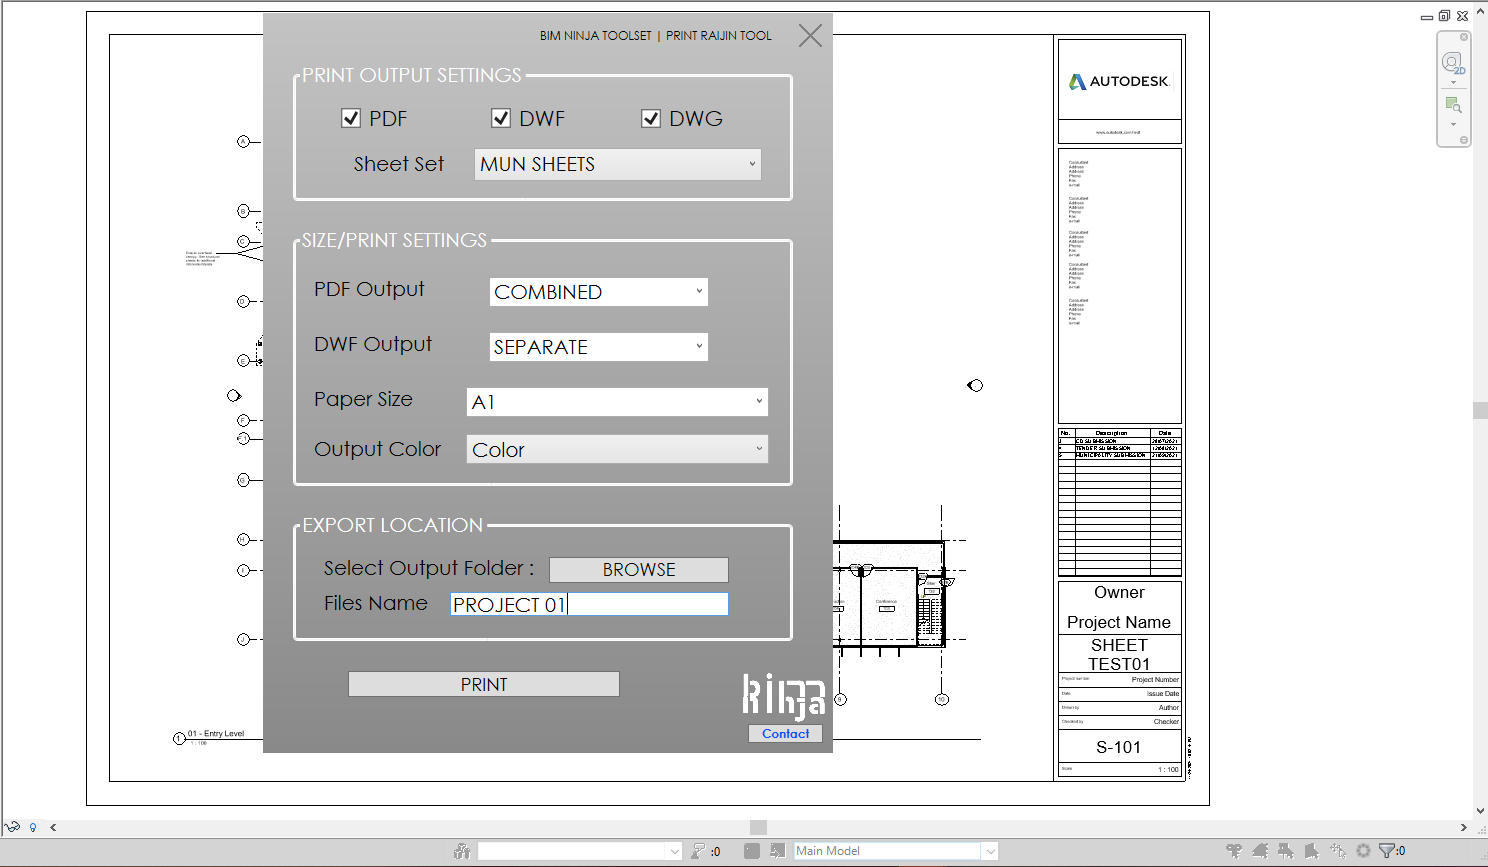Screen dimensions: 1488x867
Task: Select the Project Name title block text
Action: pos(1119,622)
